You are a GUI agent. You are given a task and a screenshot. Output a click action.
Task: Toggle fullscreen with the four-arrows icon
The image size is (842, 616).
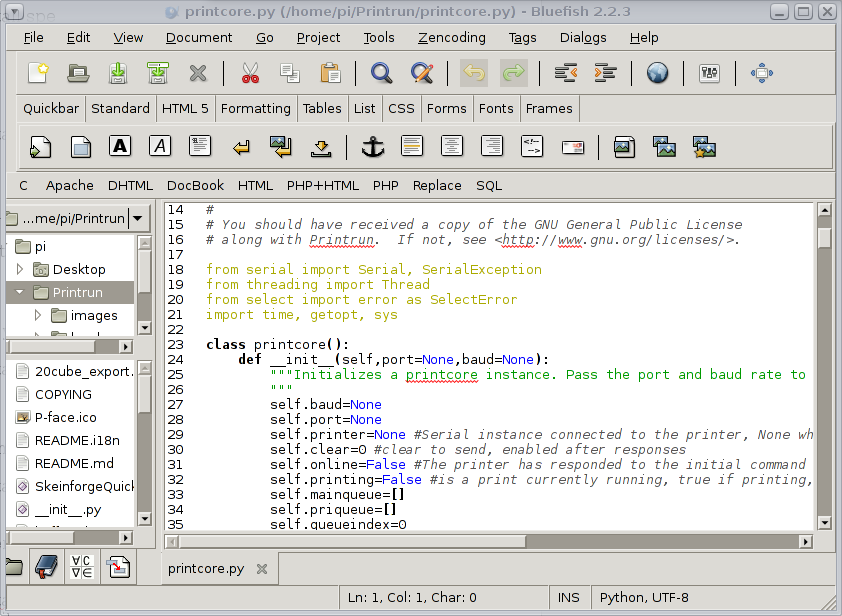coord(761,73)
